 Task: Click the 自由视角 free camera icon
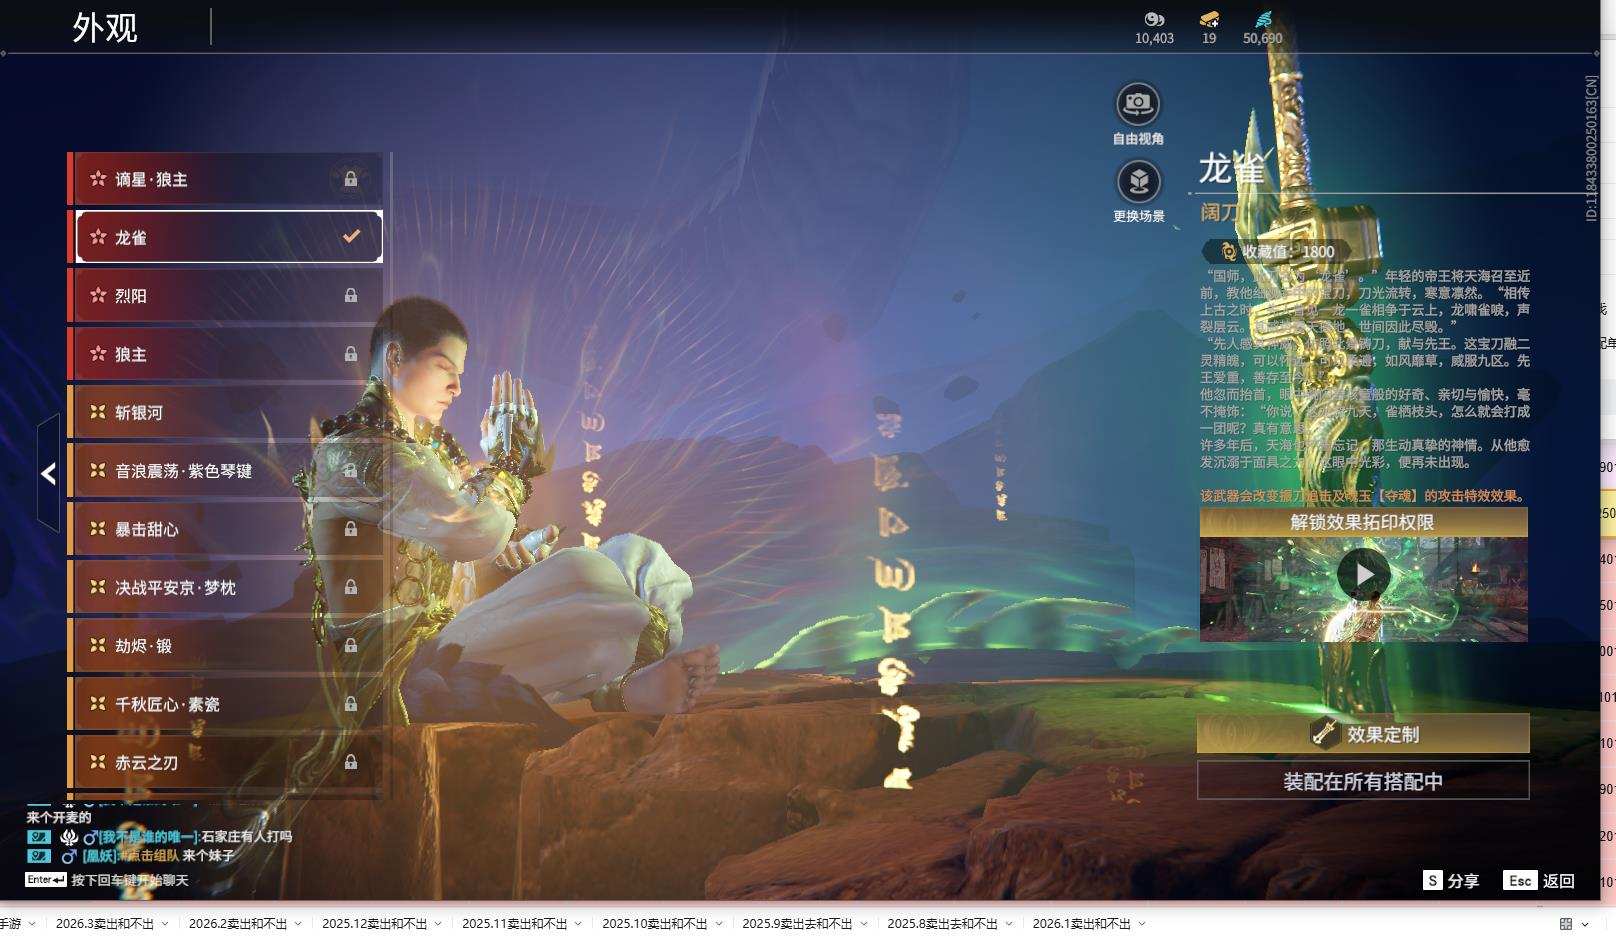coord(1137,104)
